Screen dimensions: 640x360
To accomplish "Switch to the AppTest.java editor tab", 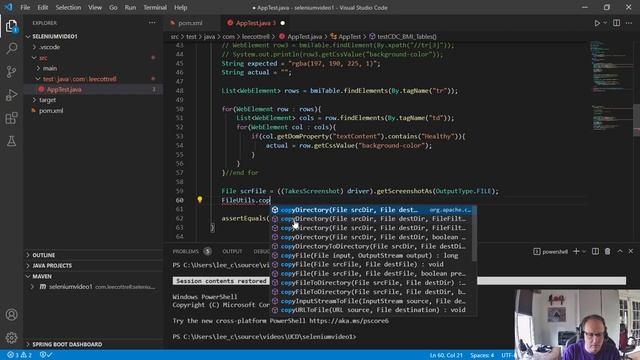I will (x=256, y=23).
